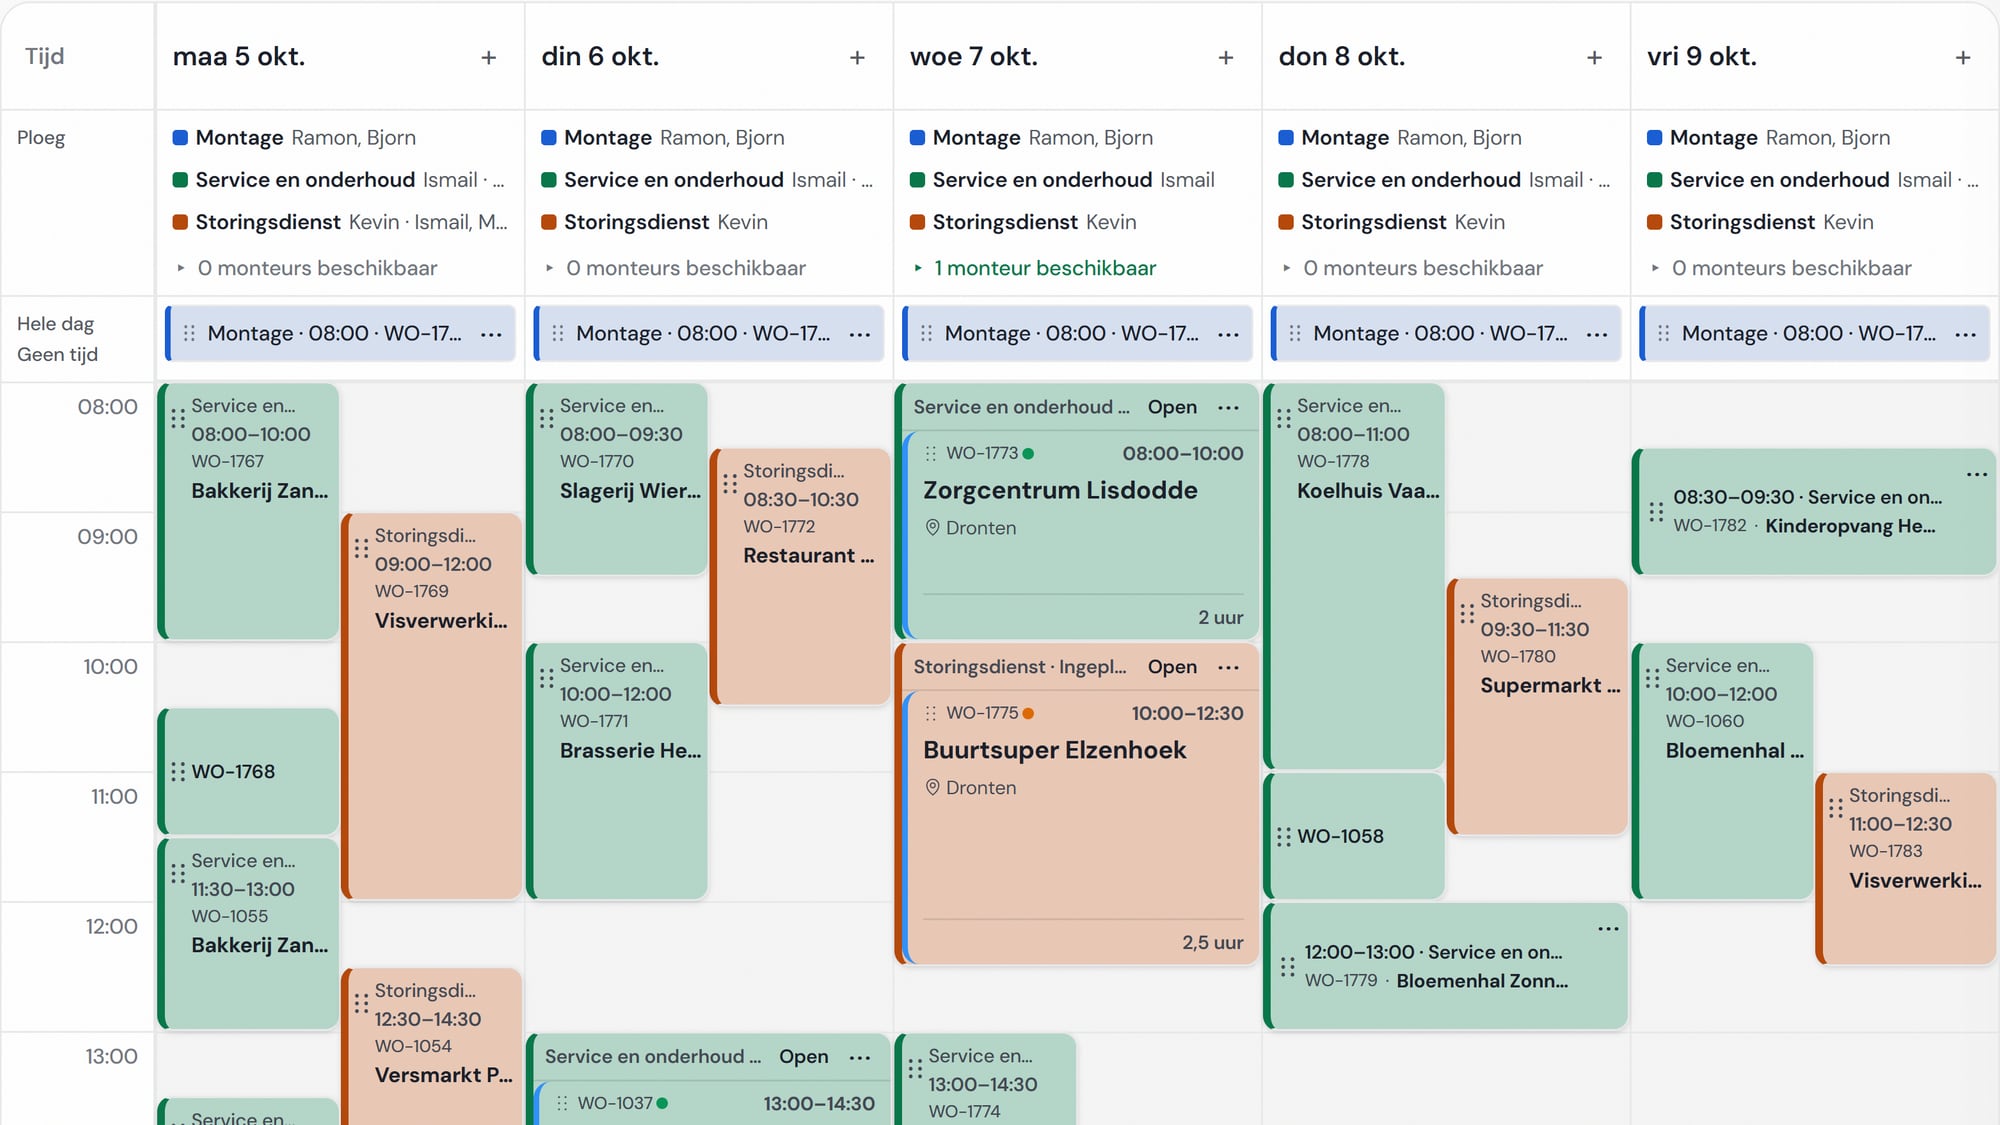The image size is (2000, 1125).
Task: Open WO-1778 Koelhuis Vaa... card
Action: (x=1354, y=576)
